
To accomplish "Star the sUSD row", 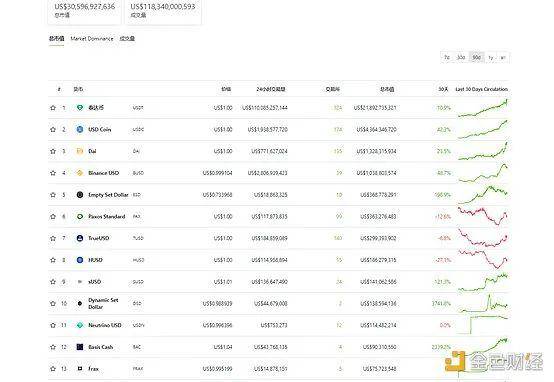I will (x=53, y=282).
